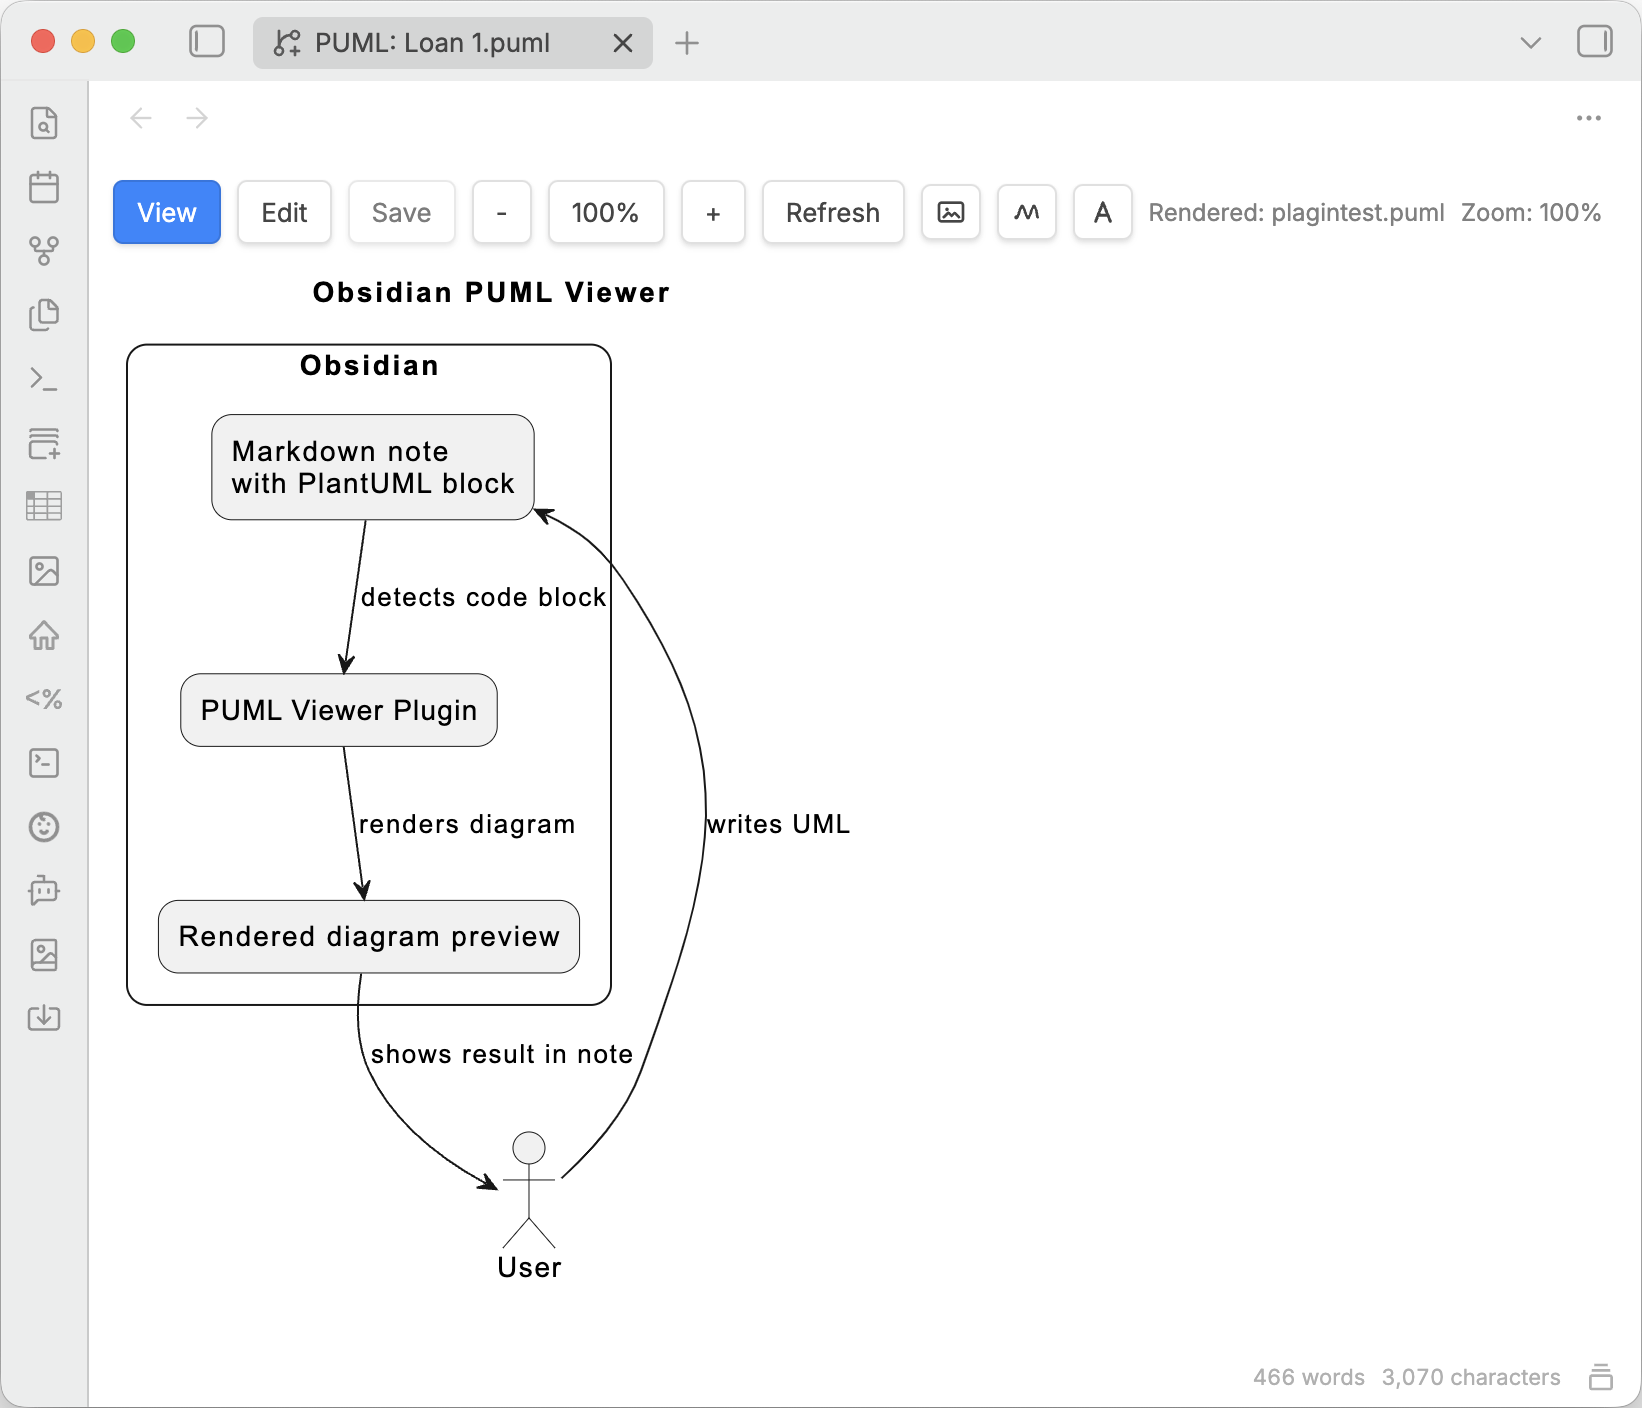Click the shows result in note label
Viewport: 1642px width, 1408px height.
point(502,1054)
